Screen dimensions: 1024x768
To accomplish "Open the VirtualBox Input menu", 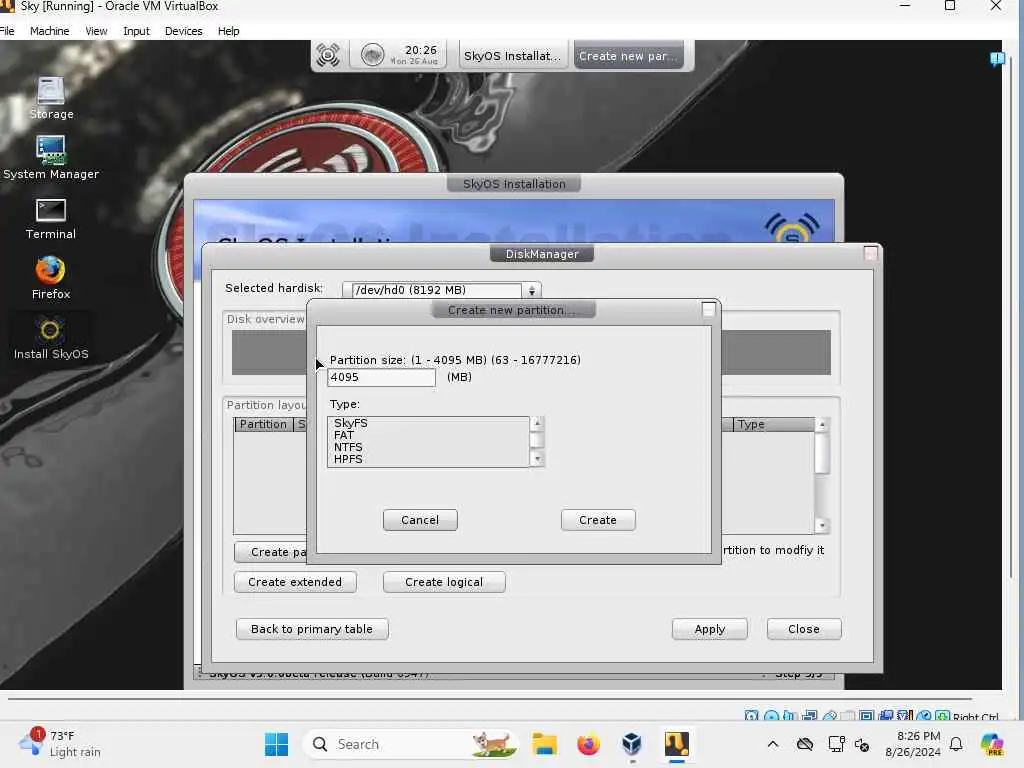I will point(136,31).
